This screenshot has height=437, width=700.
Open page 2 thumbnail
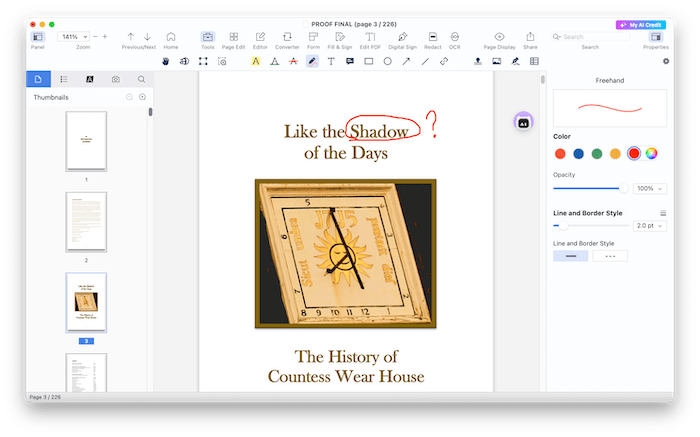[86, 222]
